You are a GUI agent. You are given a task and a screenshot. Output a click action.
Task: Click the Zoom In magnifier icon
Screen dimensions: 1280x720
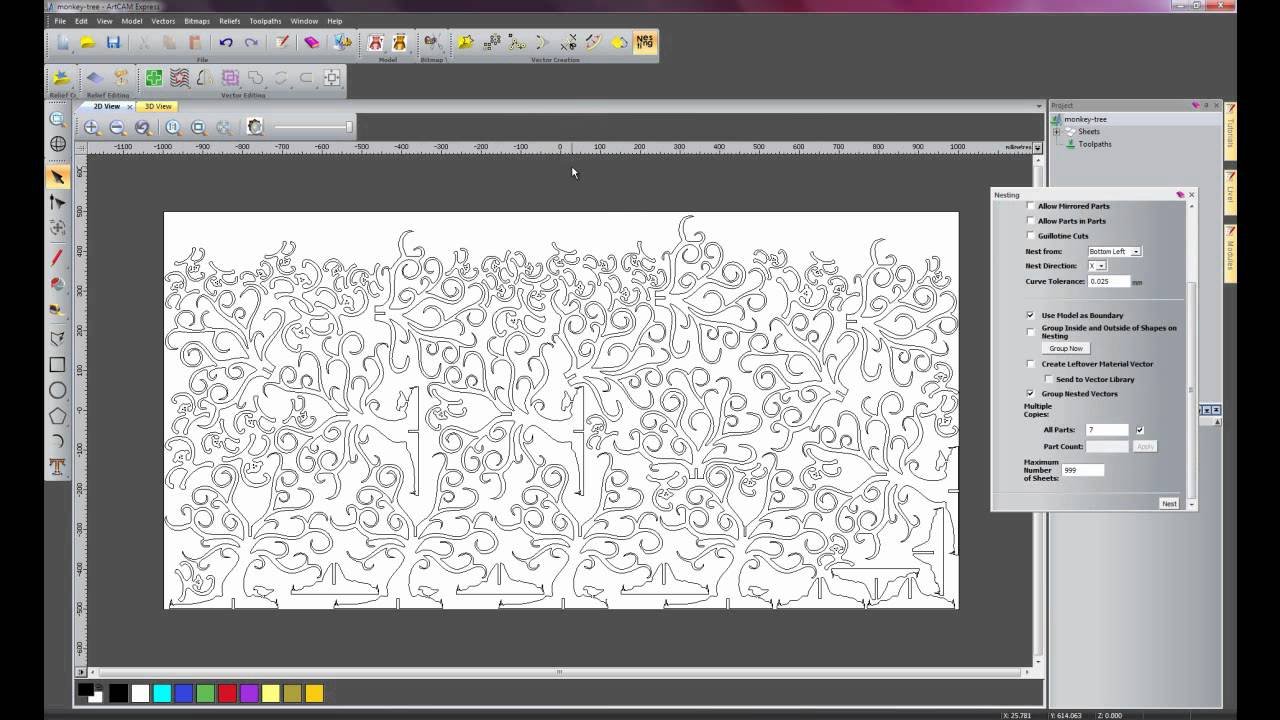click(x=92, y=127)
